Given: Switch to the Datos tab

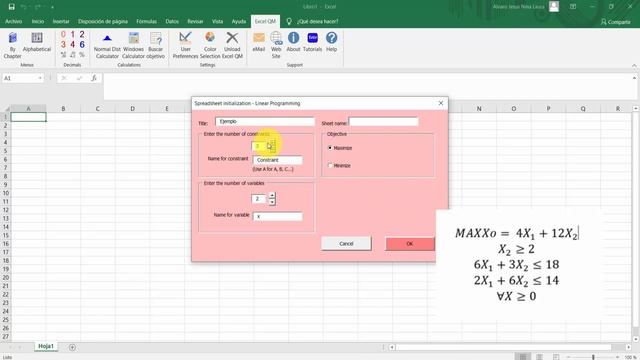Looking at the screenshot, I should (x=172, y=21).
